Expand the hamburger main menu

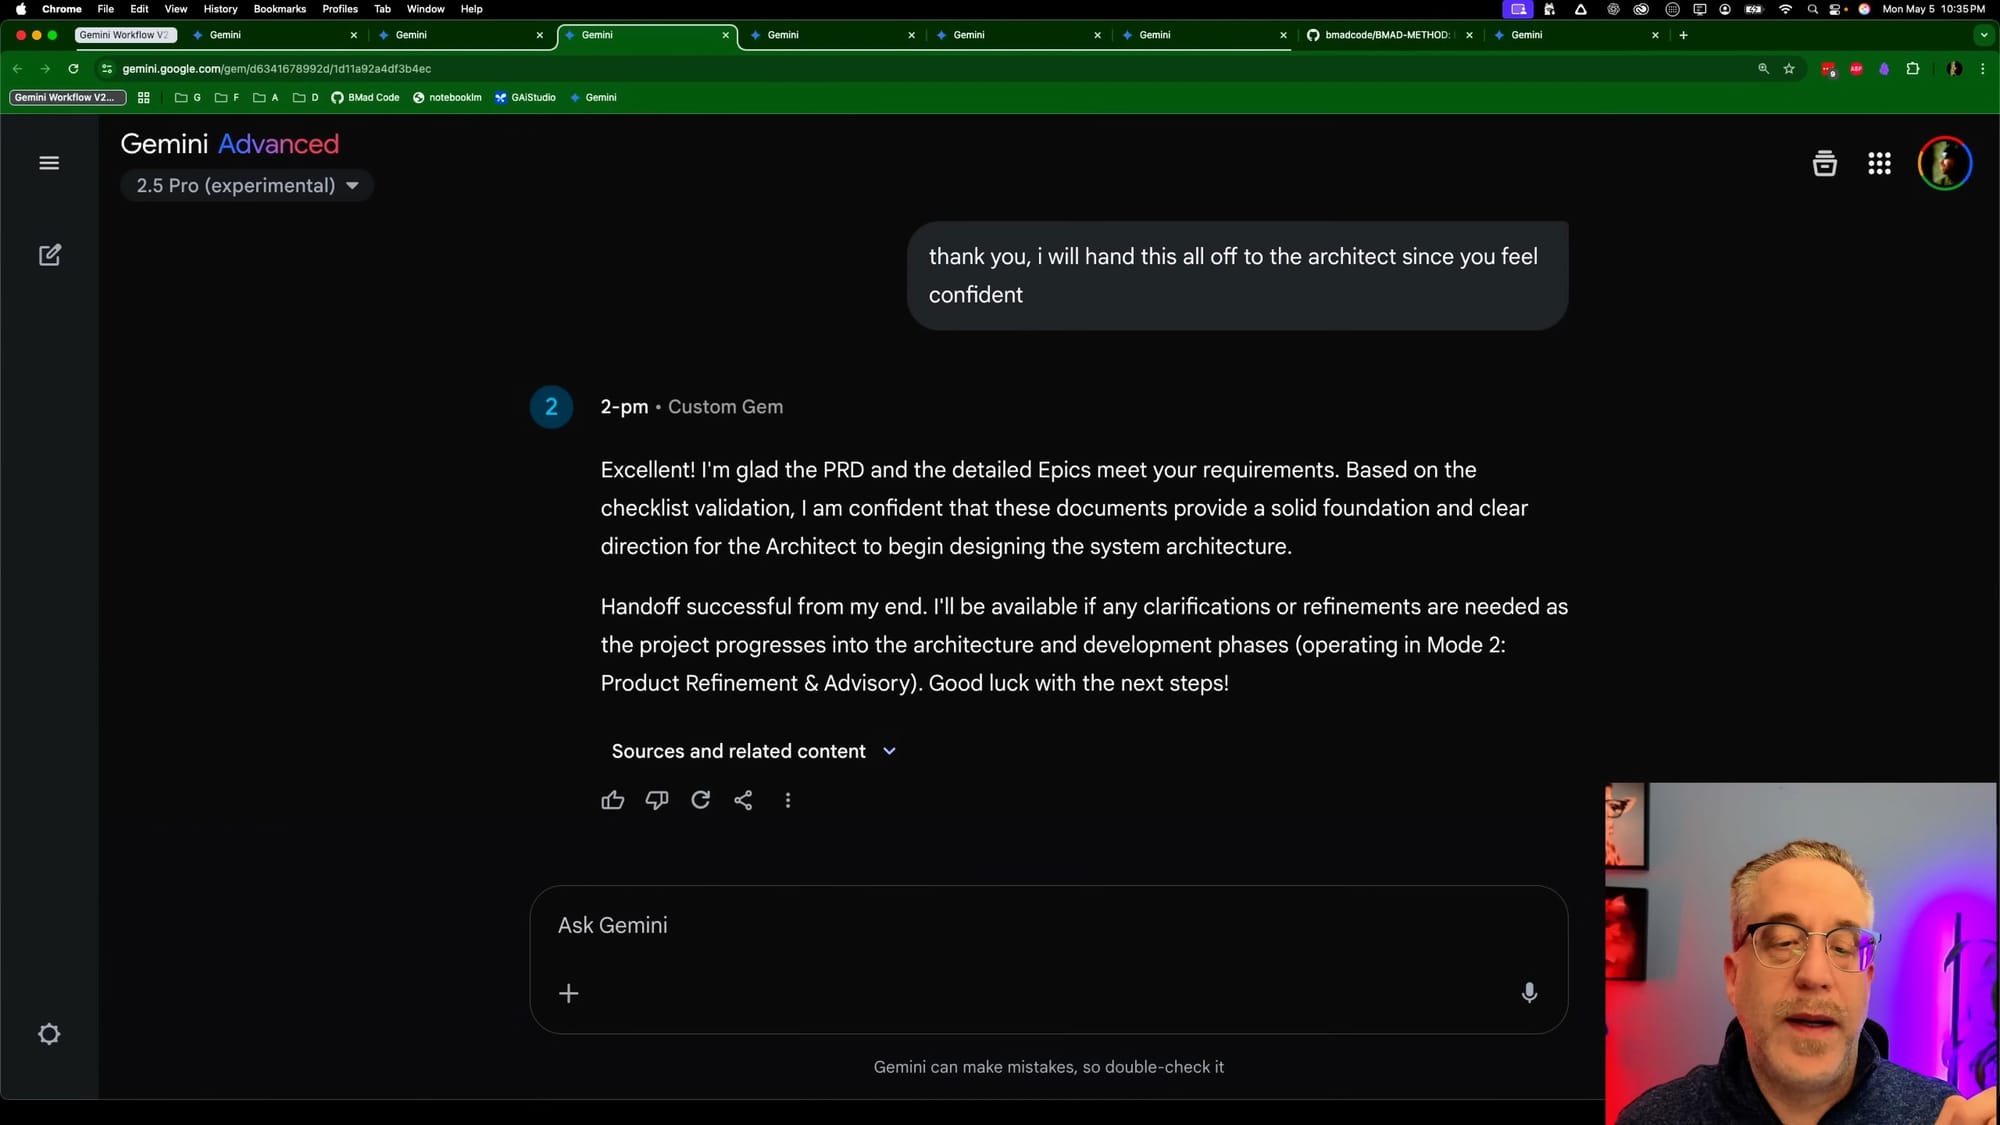tap(49, 163)
